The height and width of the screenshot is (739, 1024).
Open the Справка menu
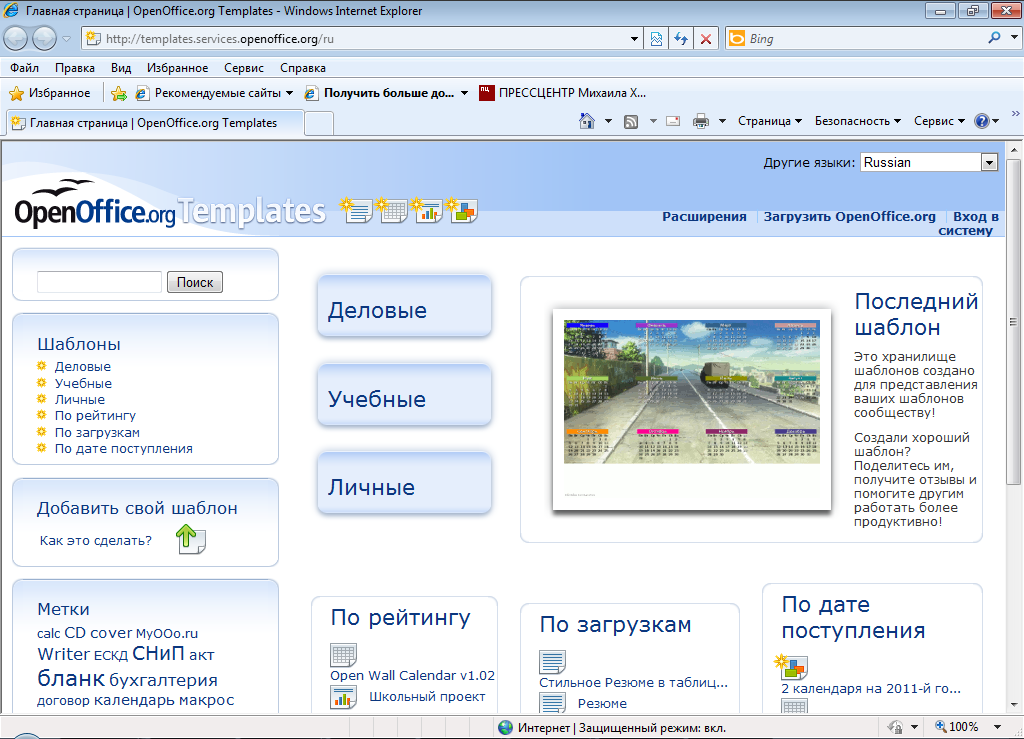303,68
